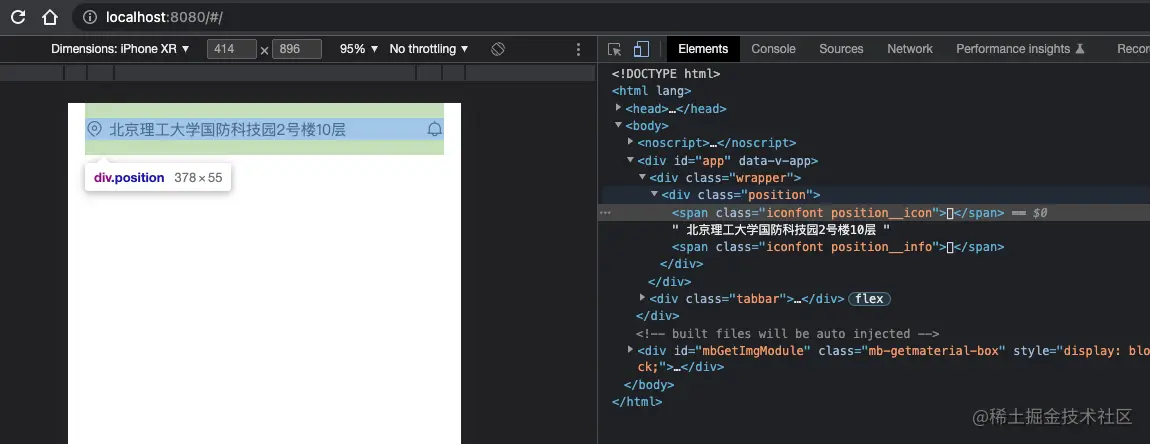Viewport: 1150px width, 444px height.
Task: Open the partially visible Recorder tab
Action: 1133,49
